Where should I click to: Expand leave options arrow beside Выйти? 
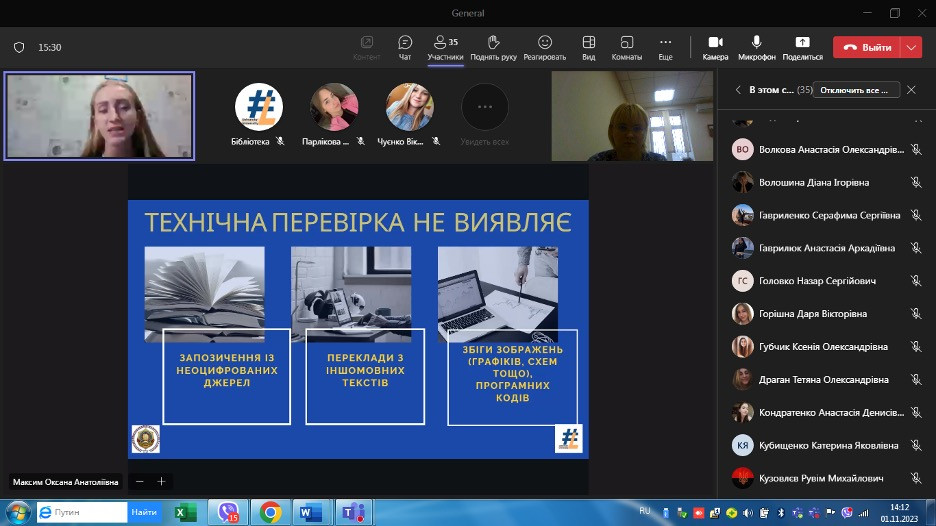[911, 47]
